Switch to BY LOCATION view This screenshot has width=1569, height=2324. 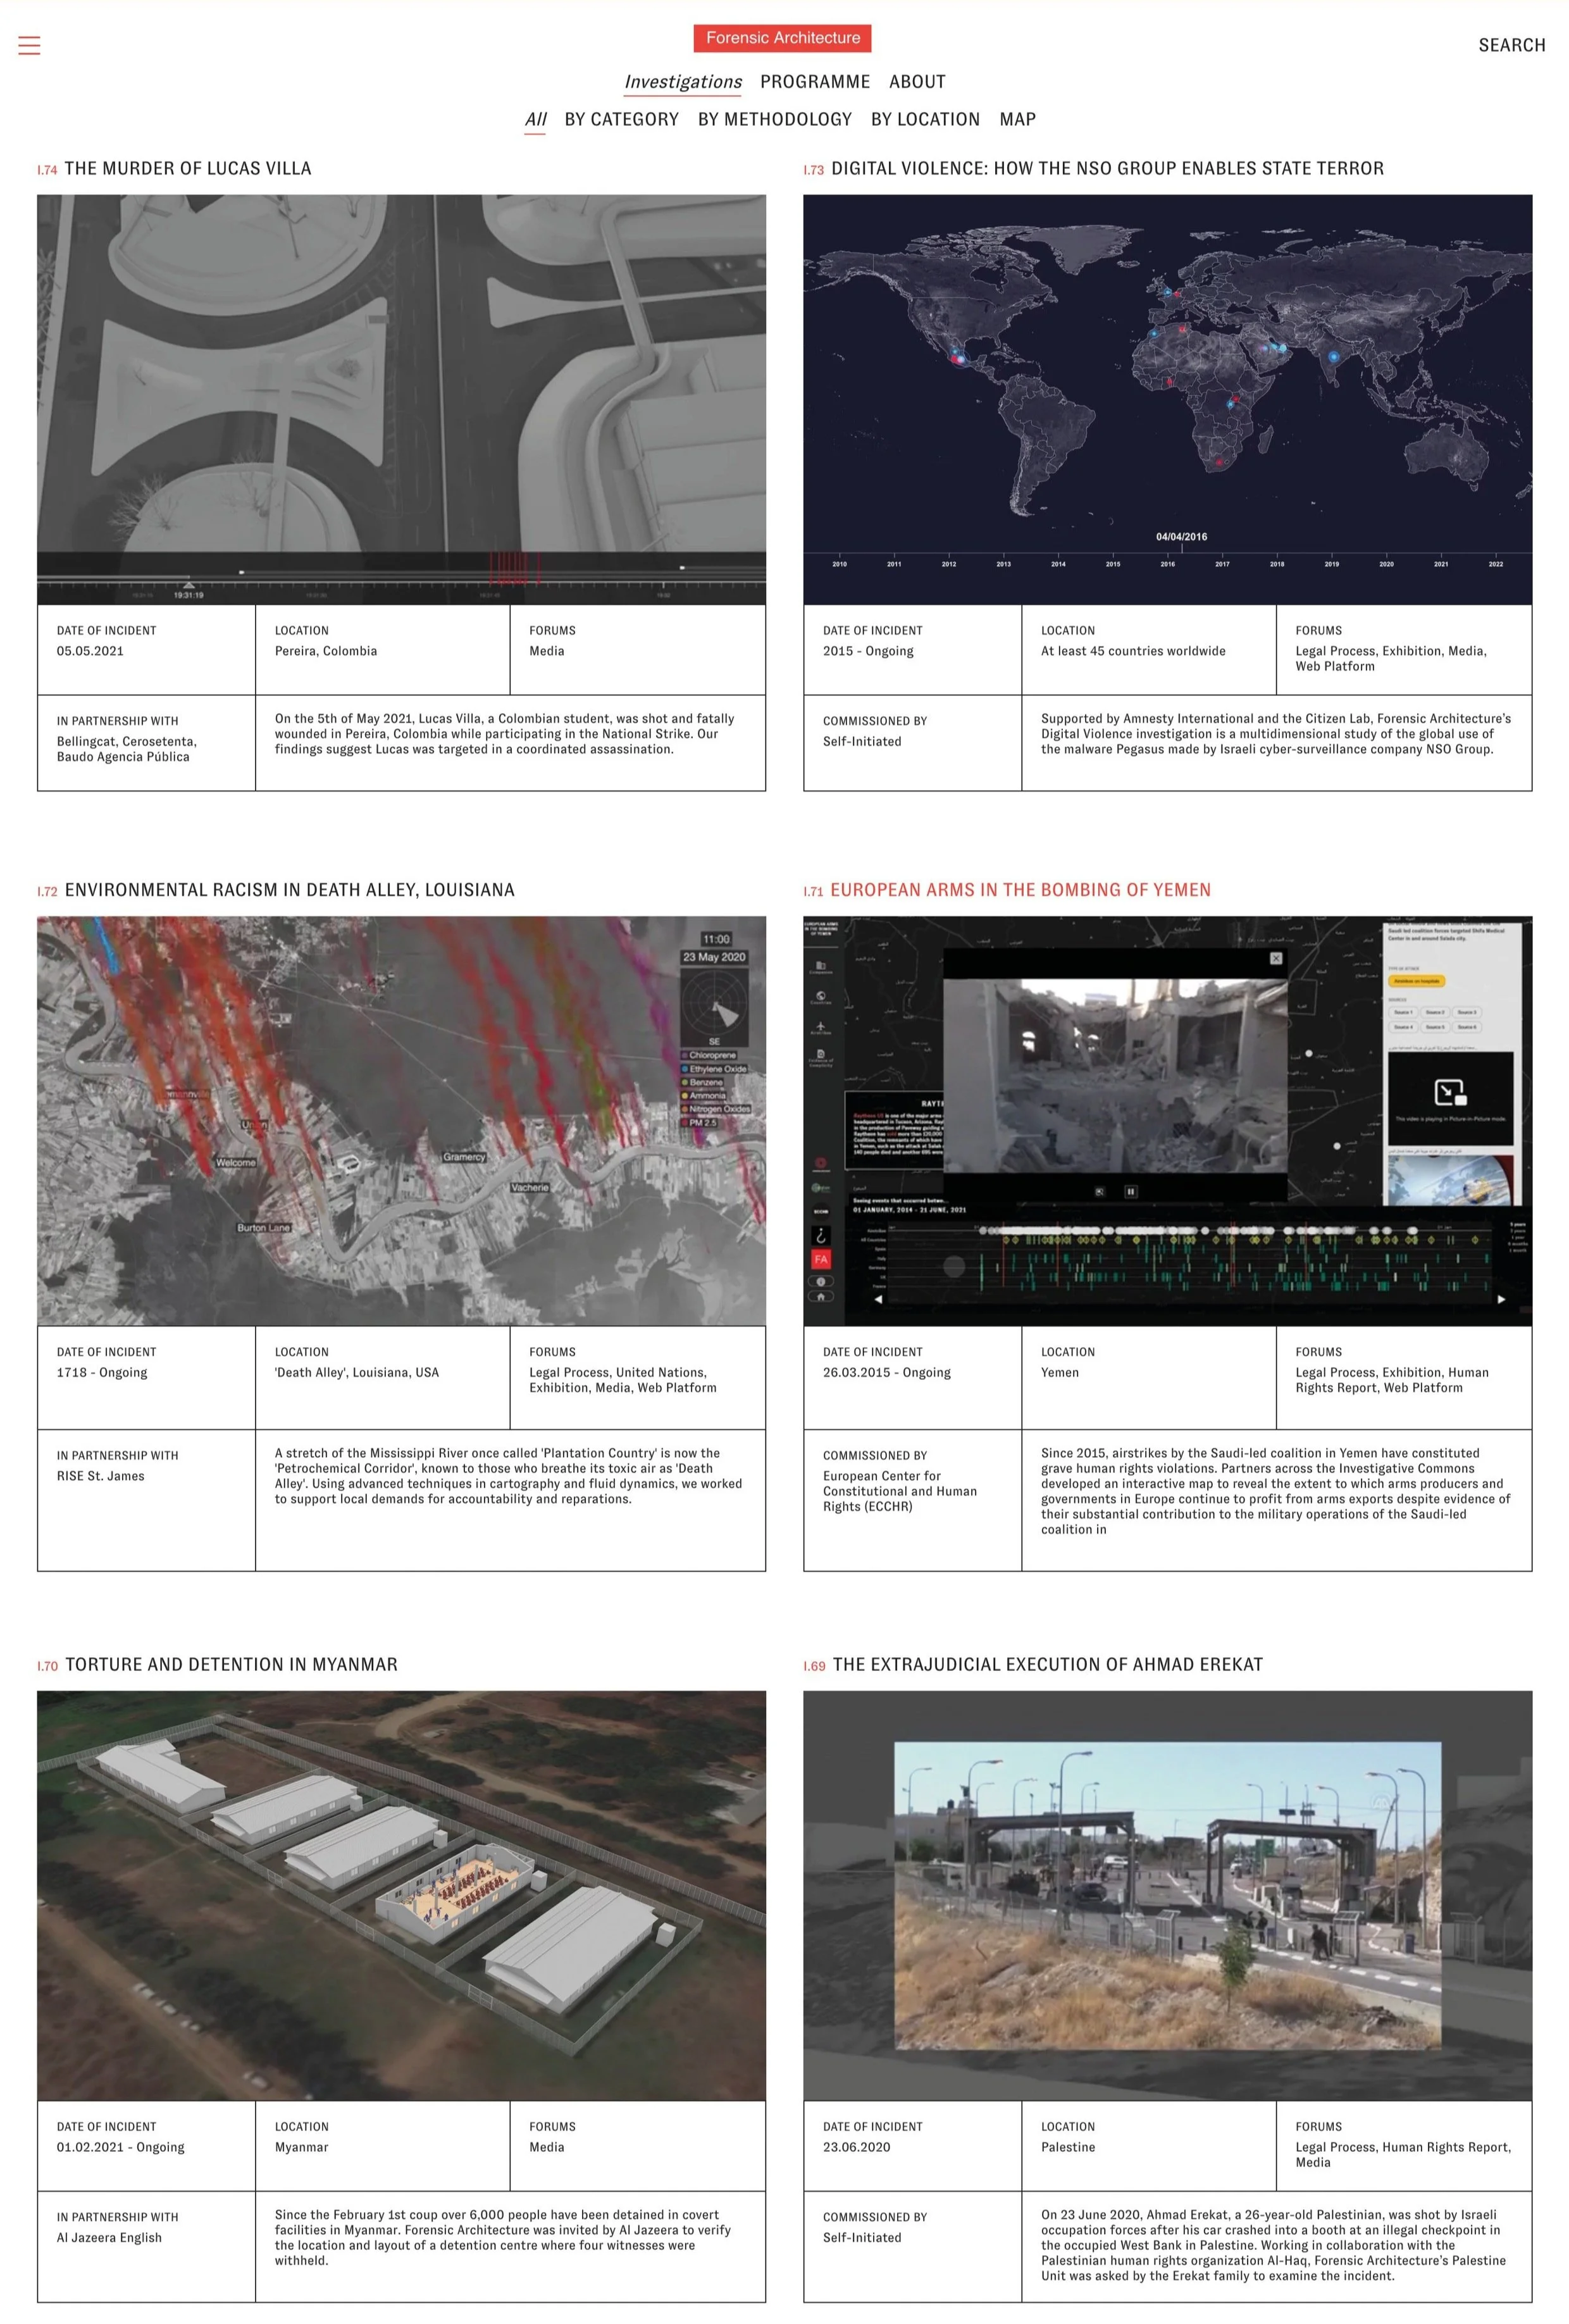924,119
